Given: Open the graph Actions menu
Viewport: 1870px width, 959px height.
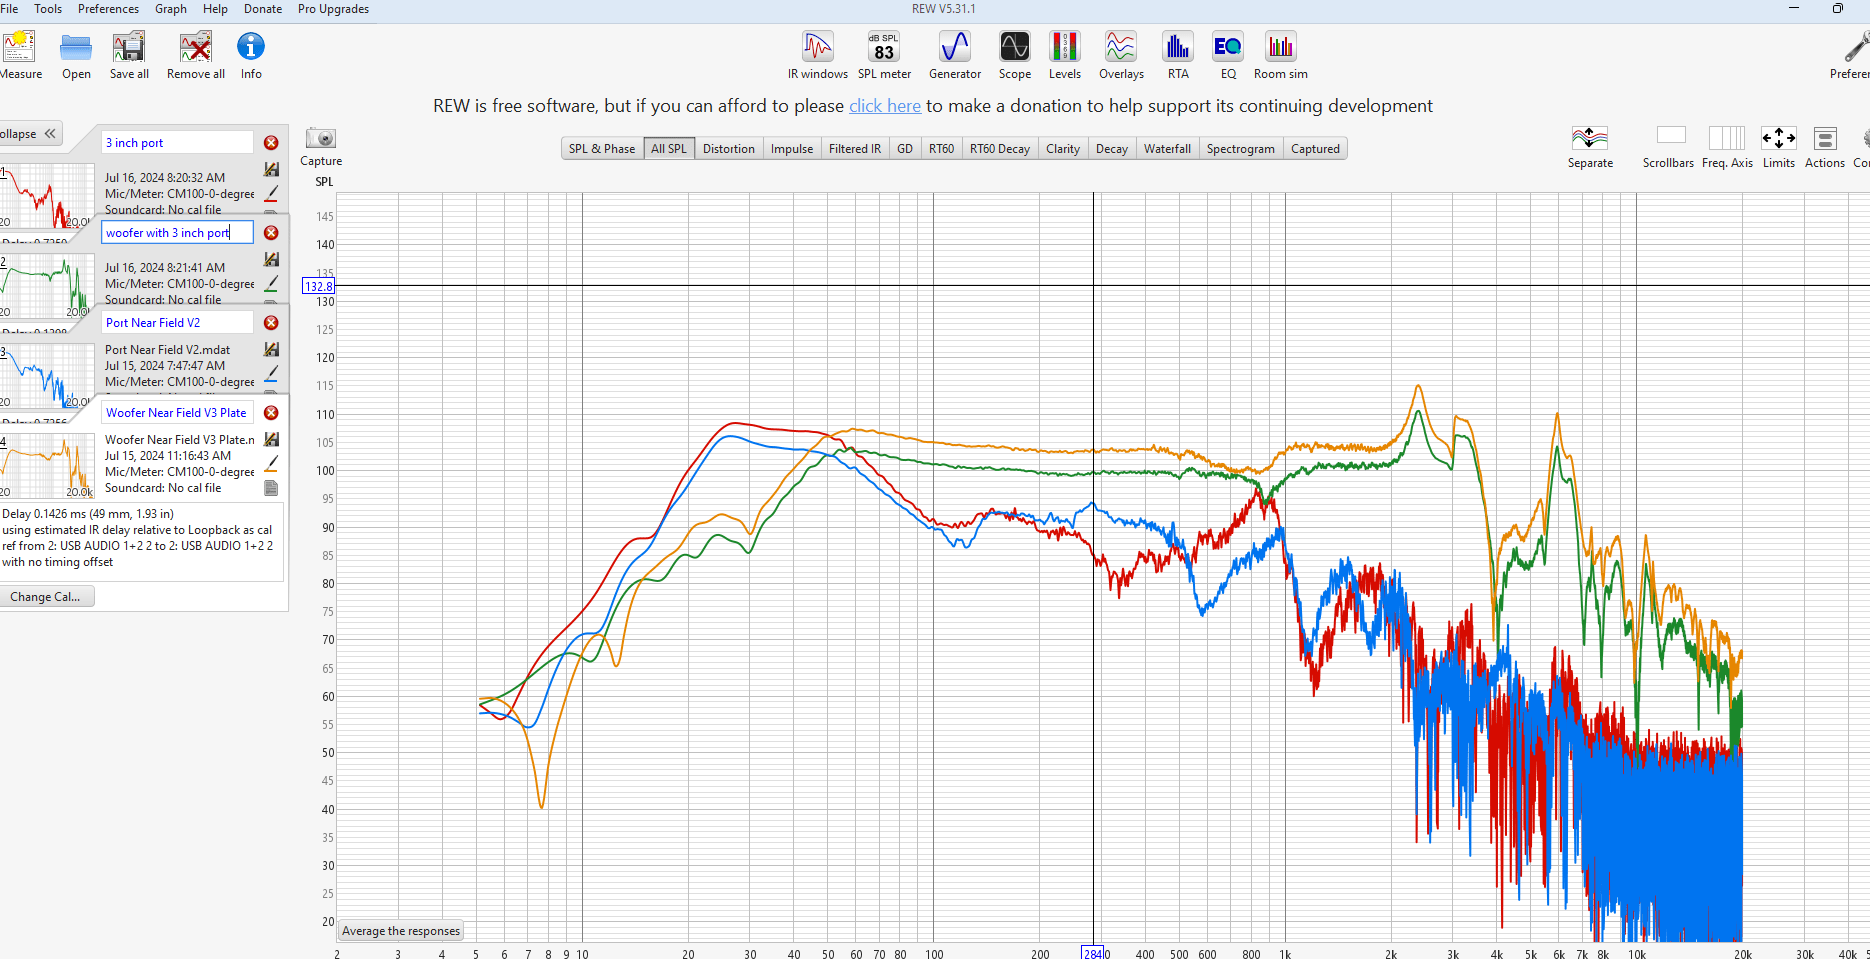Looking at the screenshot, I should 1825,138.
